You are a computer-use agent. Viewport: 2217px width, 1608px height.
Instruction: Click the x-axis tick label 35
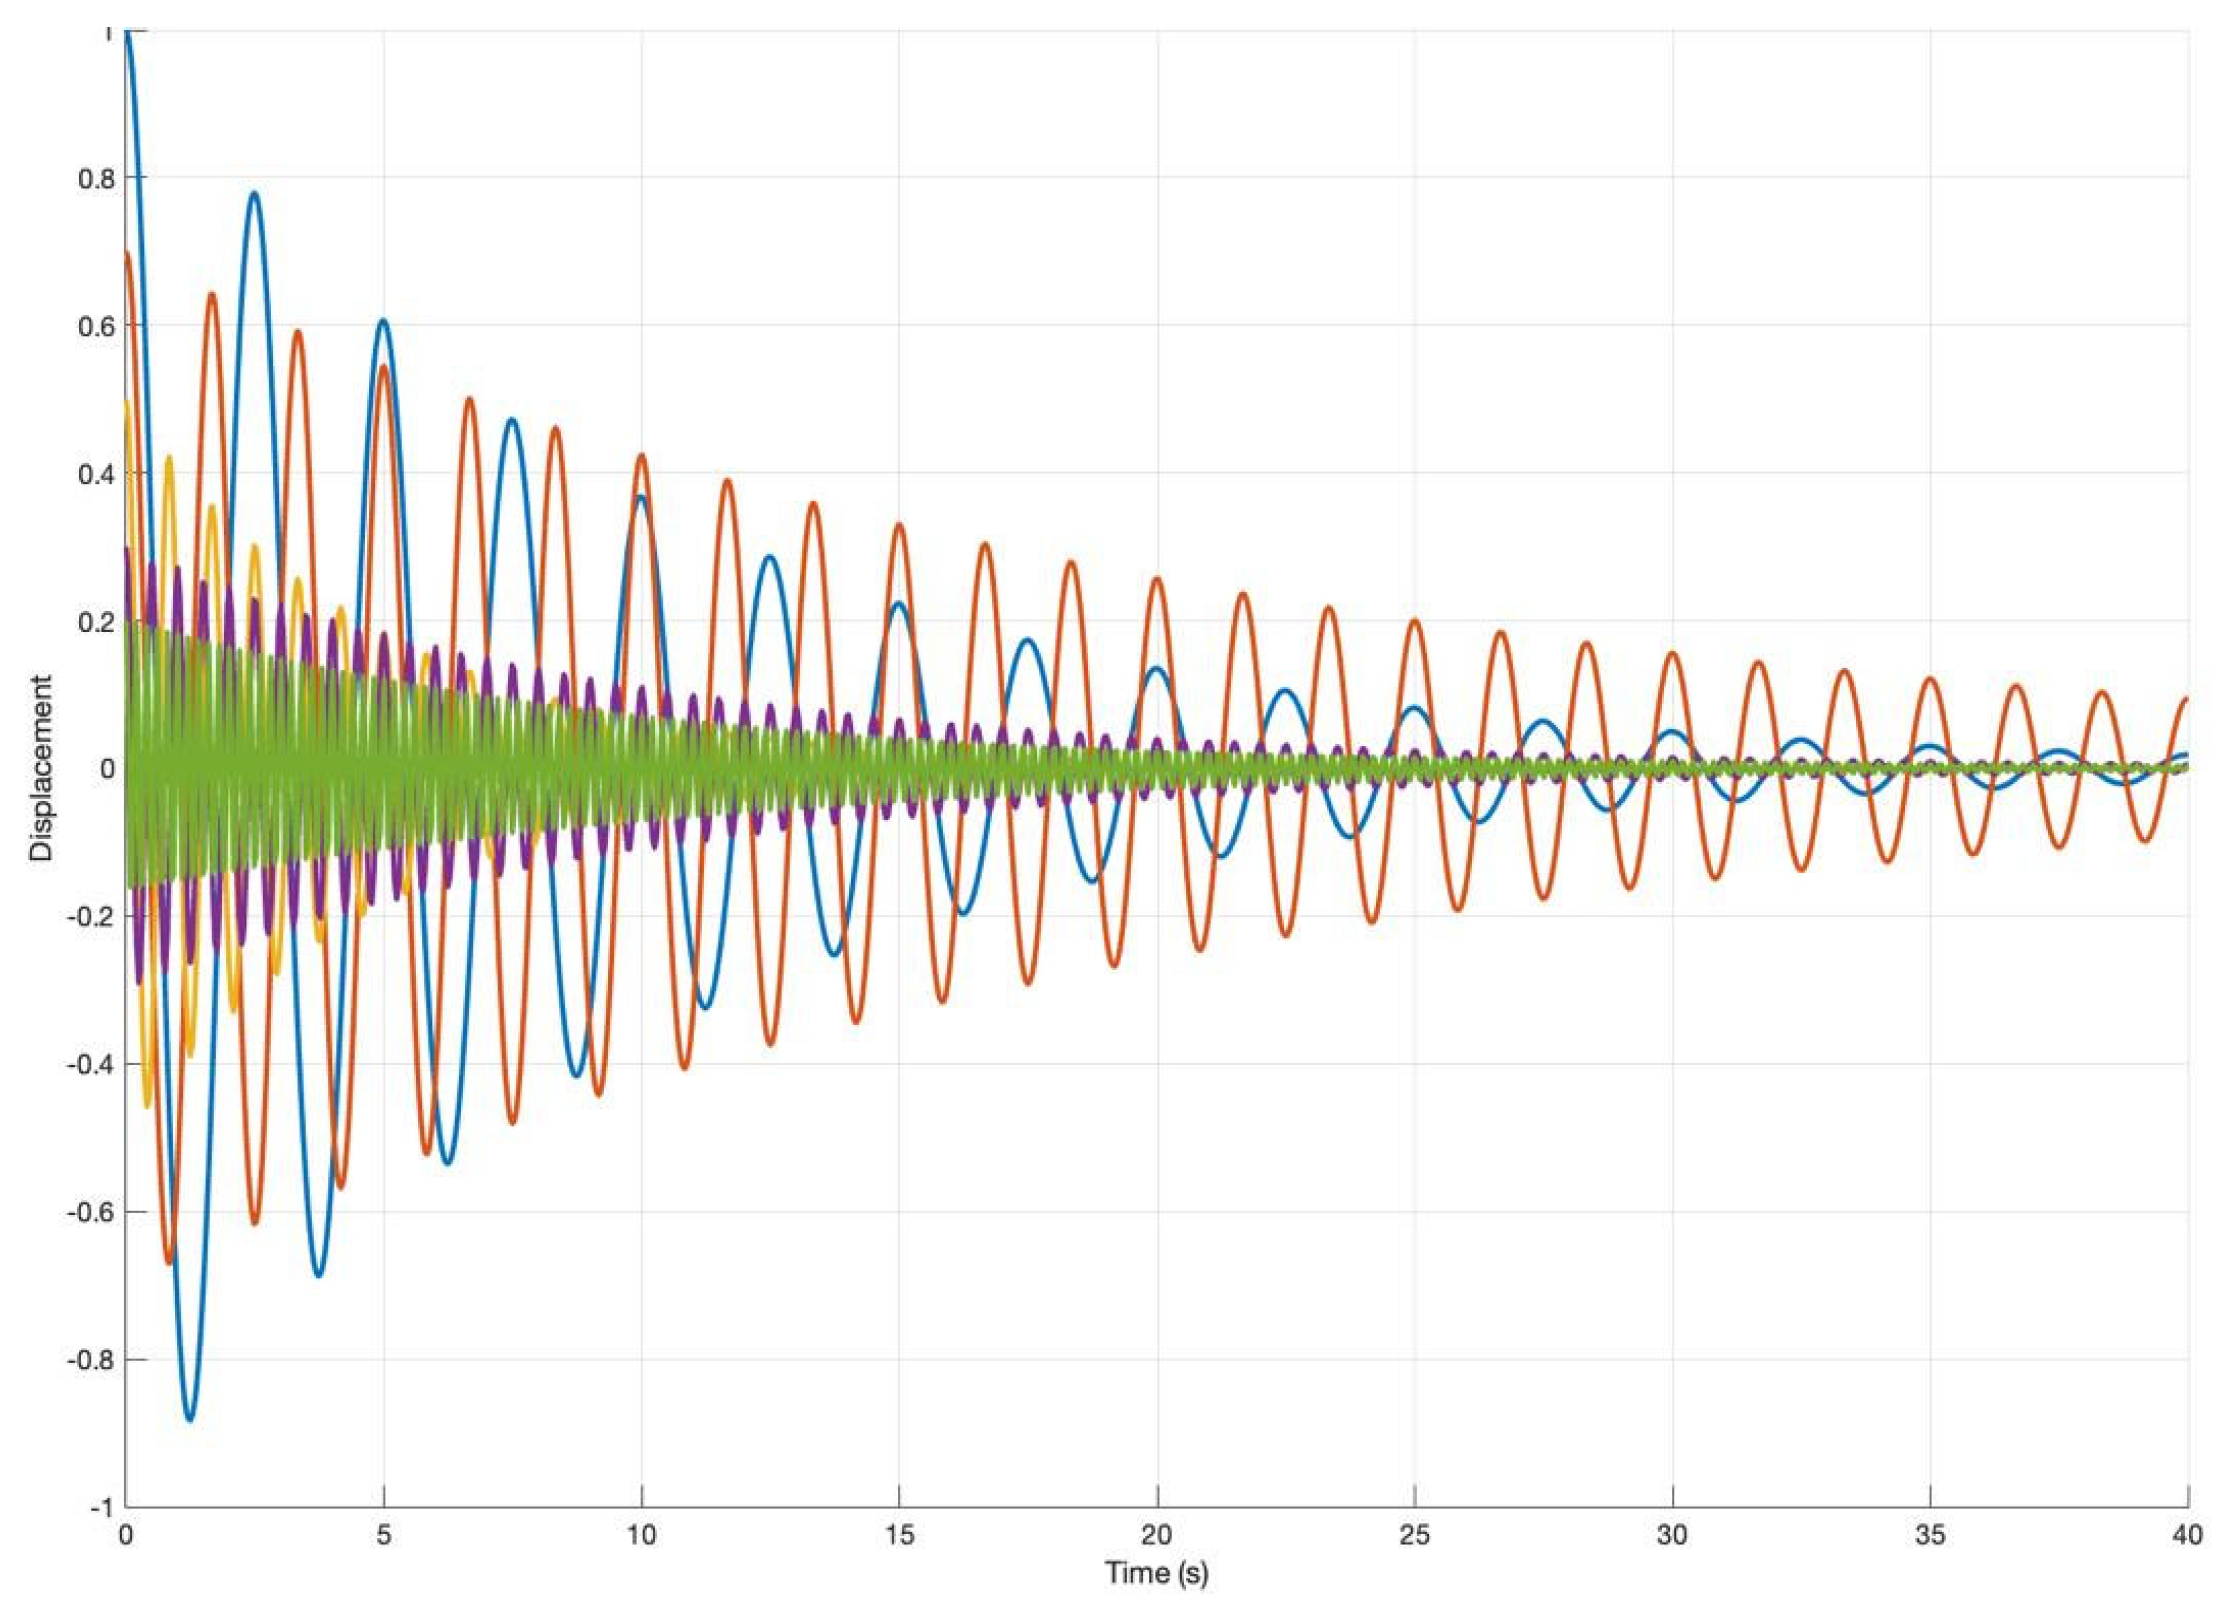[x=1930, y=1535]
